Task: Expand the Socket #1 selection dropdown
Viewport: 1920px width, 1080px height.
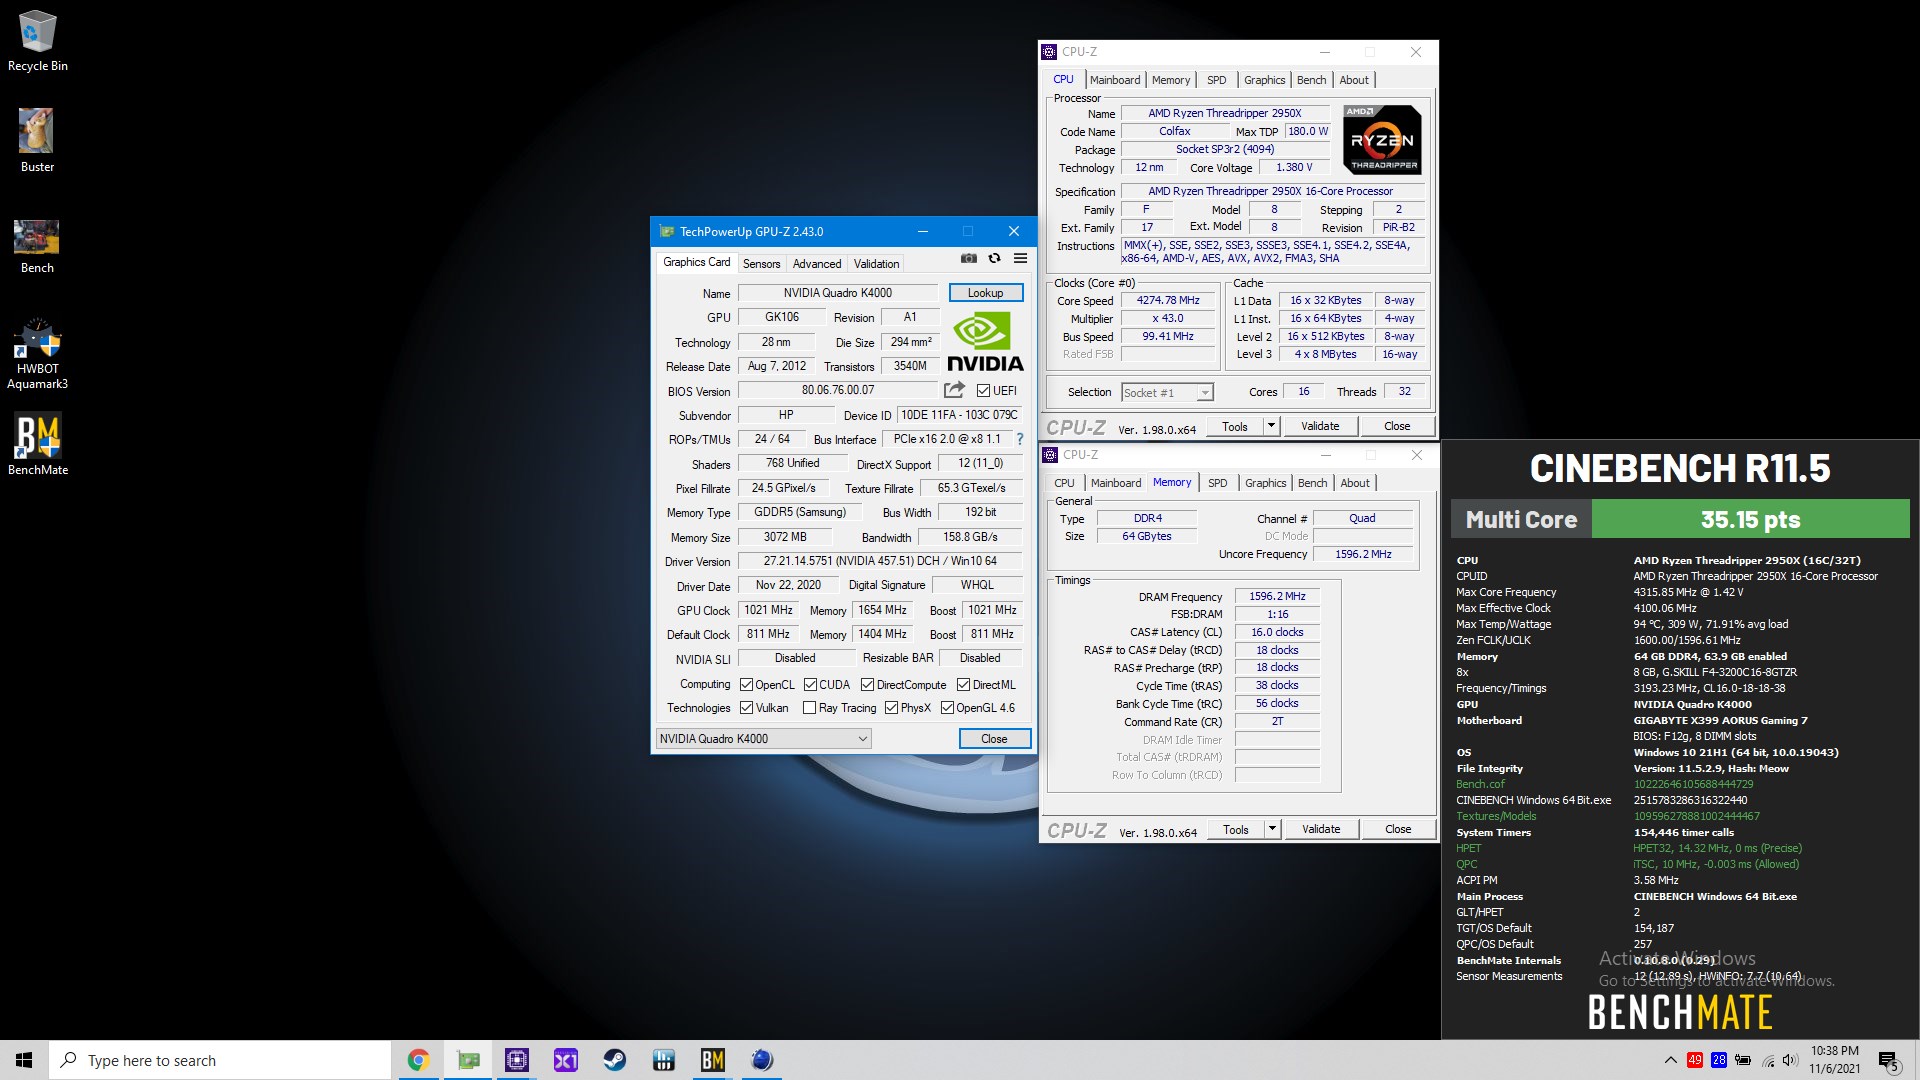Action: pos(1167,393)
